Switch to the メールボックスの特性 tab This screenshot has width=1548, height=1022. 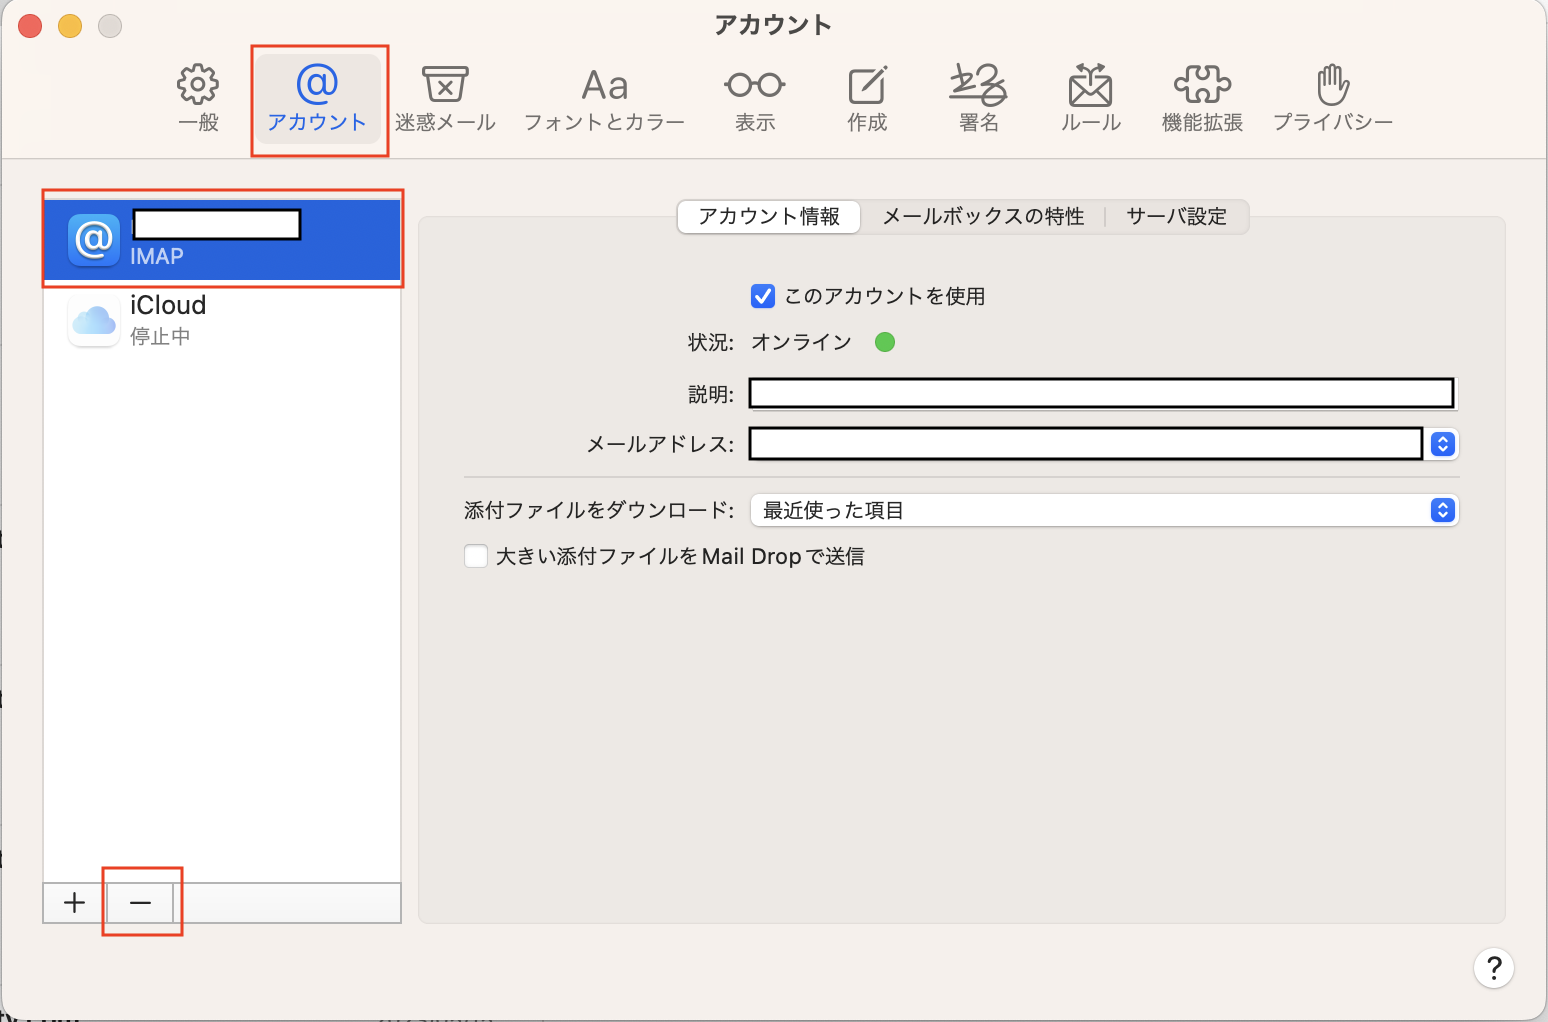pyautogui.click(x=983, y=216)
